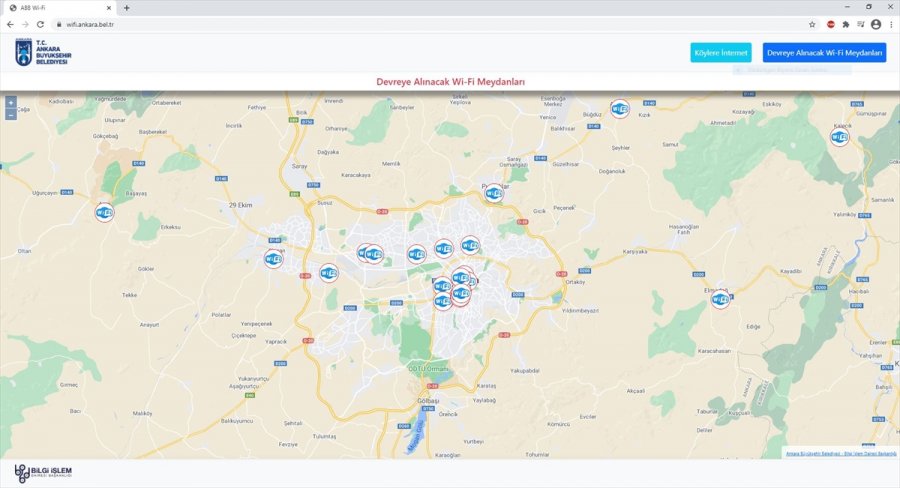Select the Wi-Fi marker between Batıkent pair and Keçiören
The height and width of the screenshot is (488, 900).
point(416,254)
